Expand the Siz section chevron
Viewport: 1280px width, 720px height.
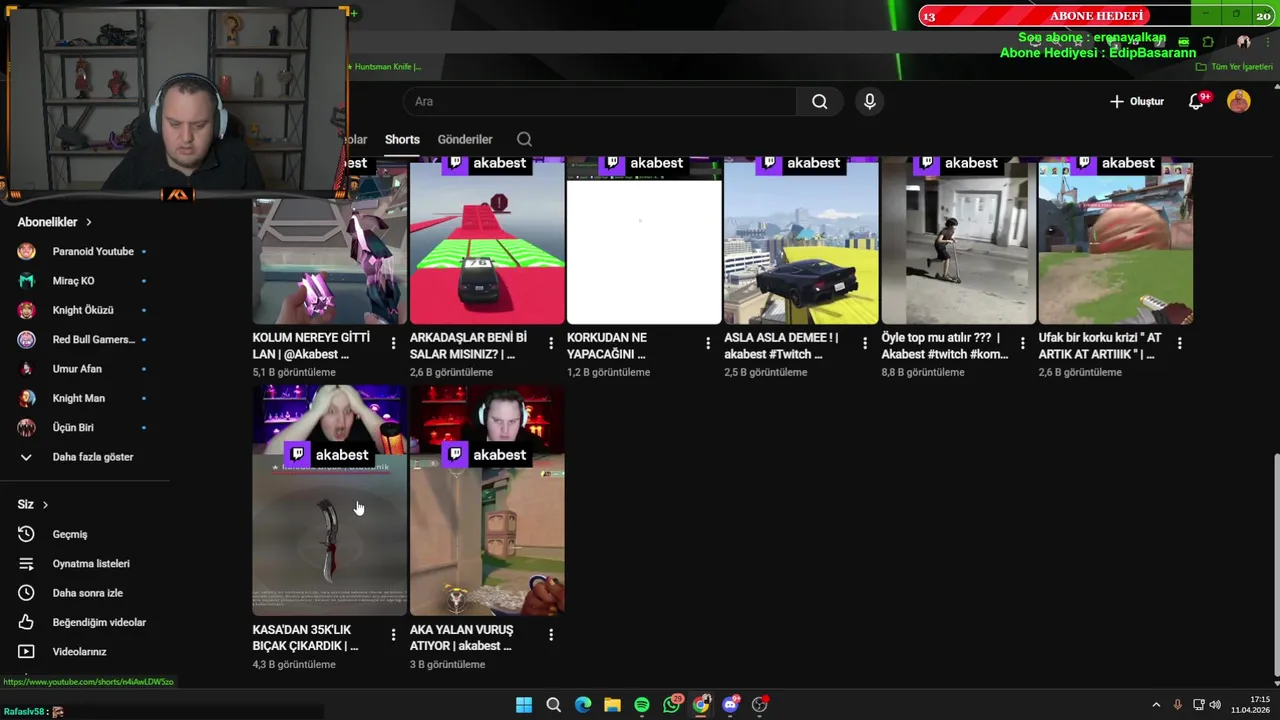coord(45,505)
